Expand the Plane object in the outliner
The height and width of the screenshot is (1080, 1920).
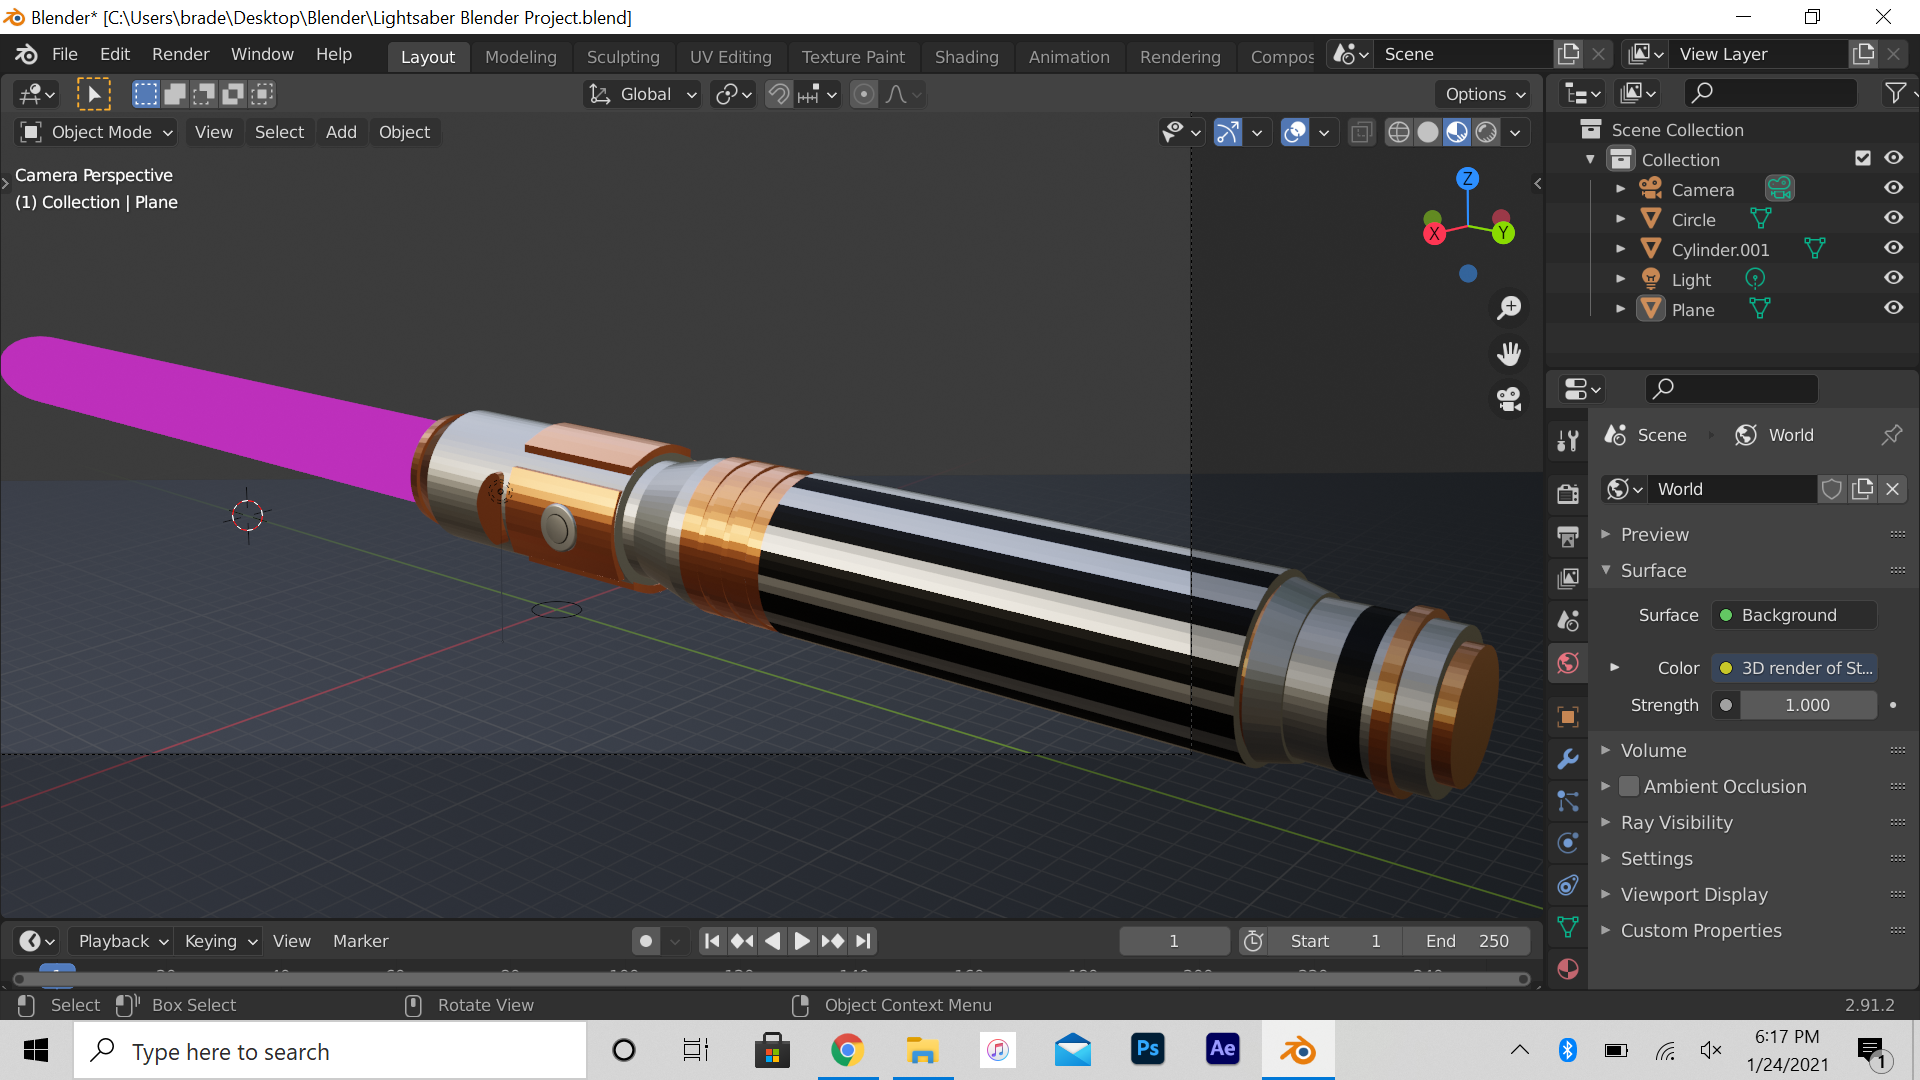pos(1620,309)
